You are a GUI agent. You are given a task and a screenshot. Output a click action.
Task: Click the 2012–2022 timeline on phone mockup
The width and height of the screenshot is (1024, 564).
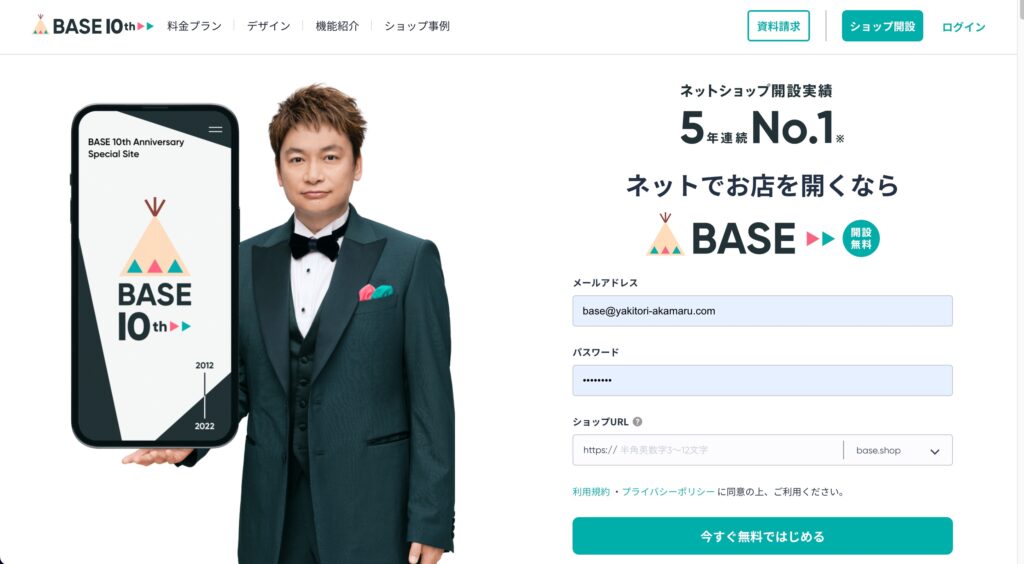pos(204,396)
